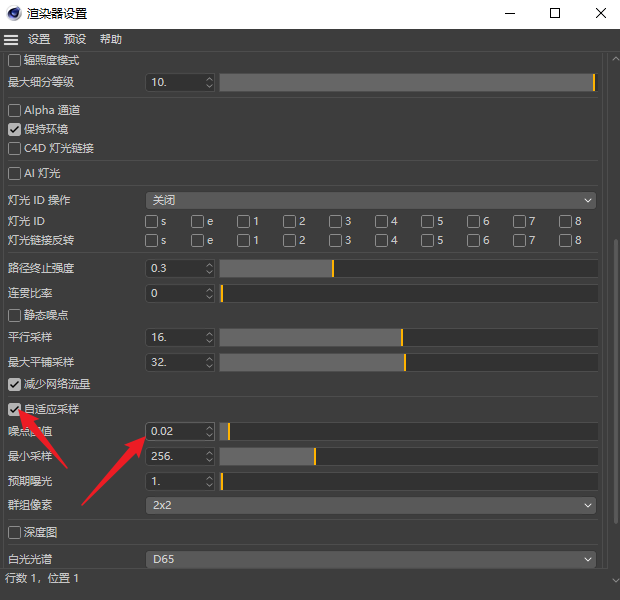This screenshot has width=620, height=600.
Task: Check the 灯光 ID checkbox labeled s
Action: point(151,221)
